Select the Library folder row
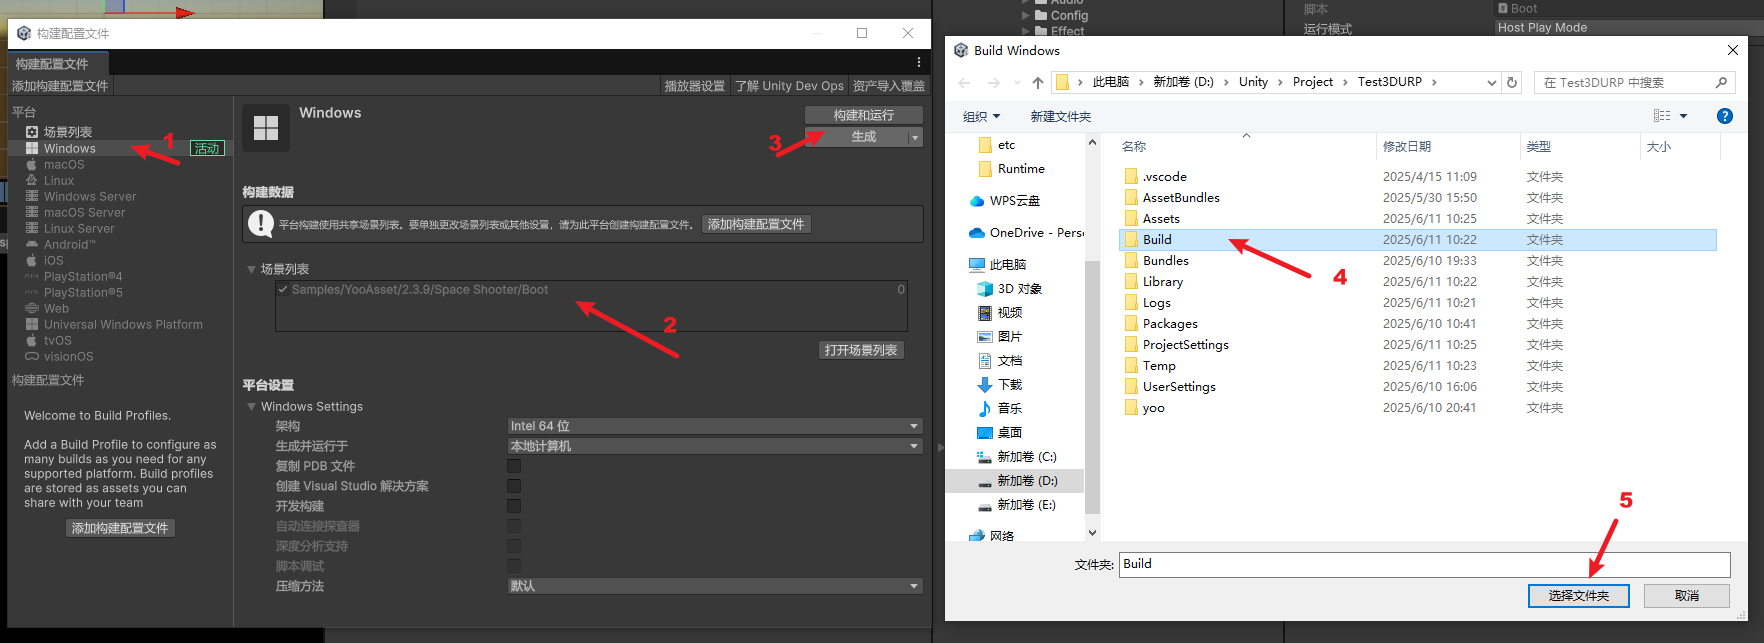 coord(1418,282)
